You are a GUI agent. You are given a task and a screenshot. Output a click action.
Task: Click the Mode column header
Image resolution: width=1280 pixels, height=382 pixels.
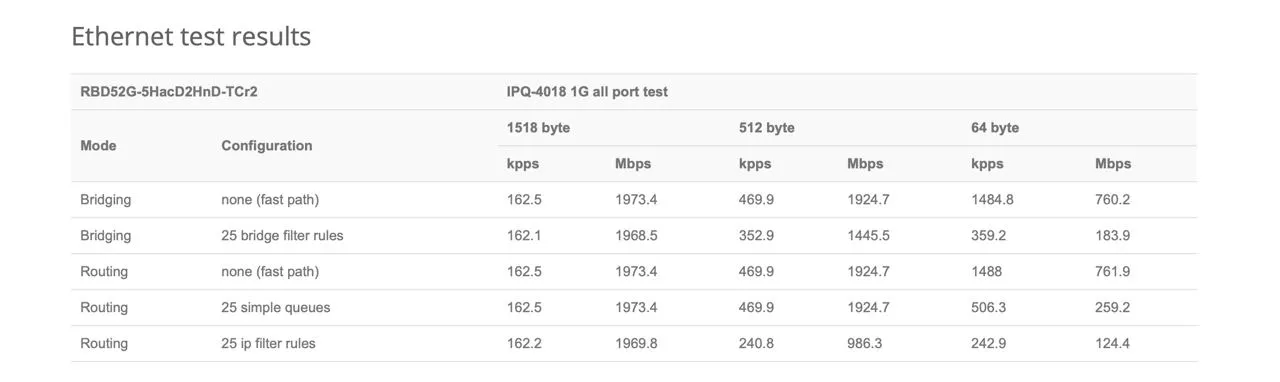pyautogui.click(x=98, y=146)
